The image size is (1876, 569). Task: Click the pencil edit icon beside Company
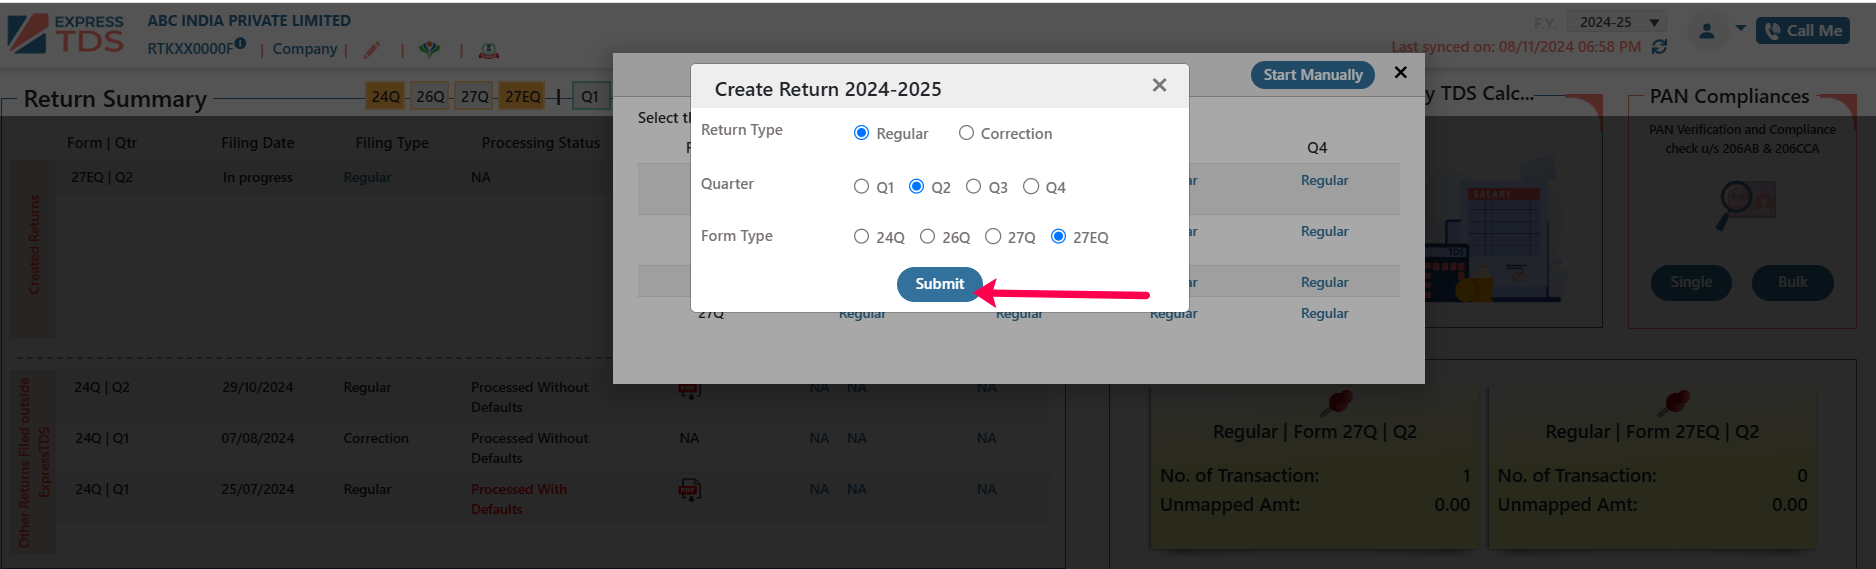coord(372,50)
